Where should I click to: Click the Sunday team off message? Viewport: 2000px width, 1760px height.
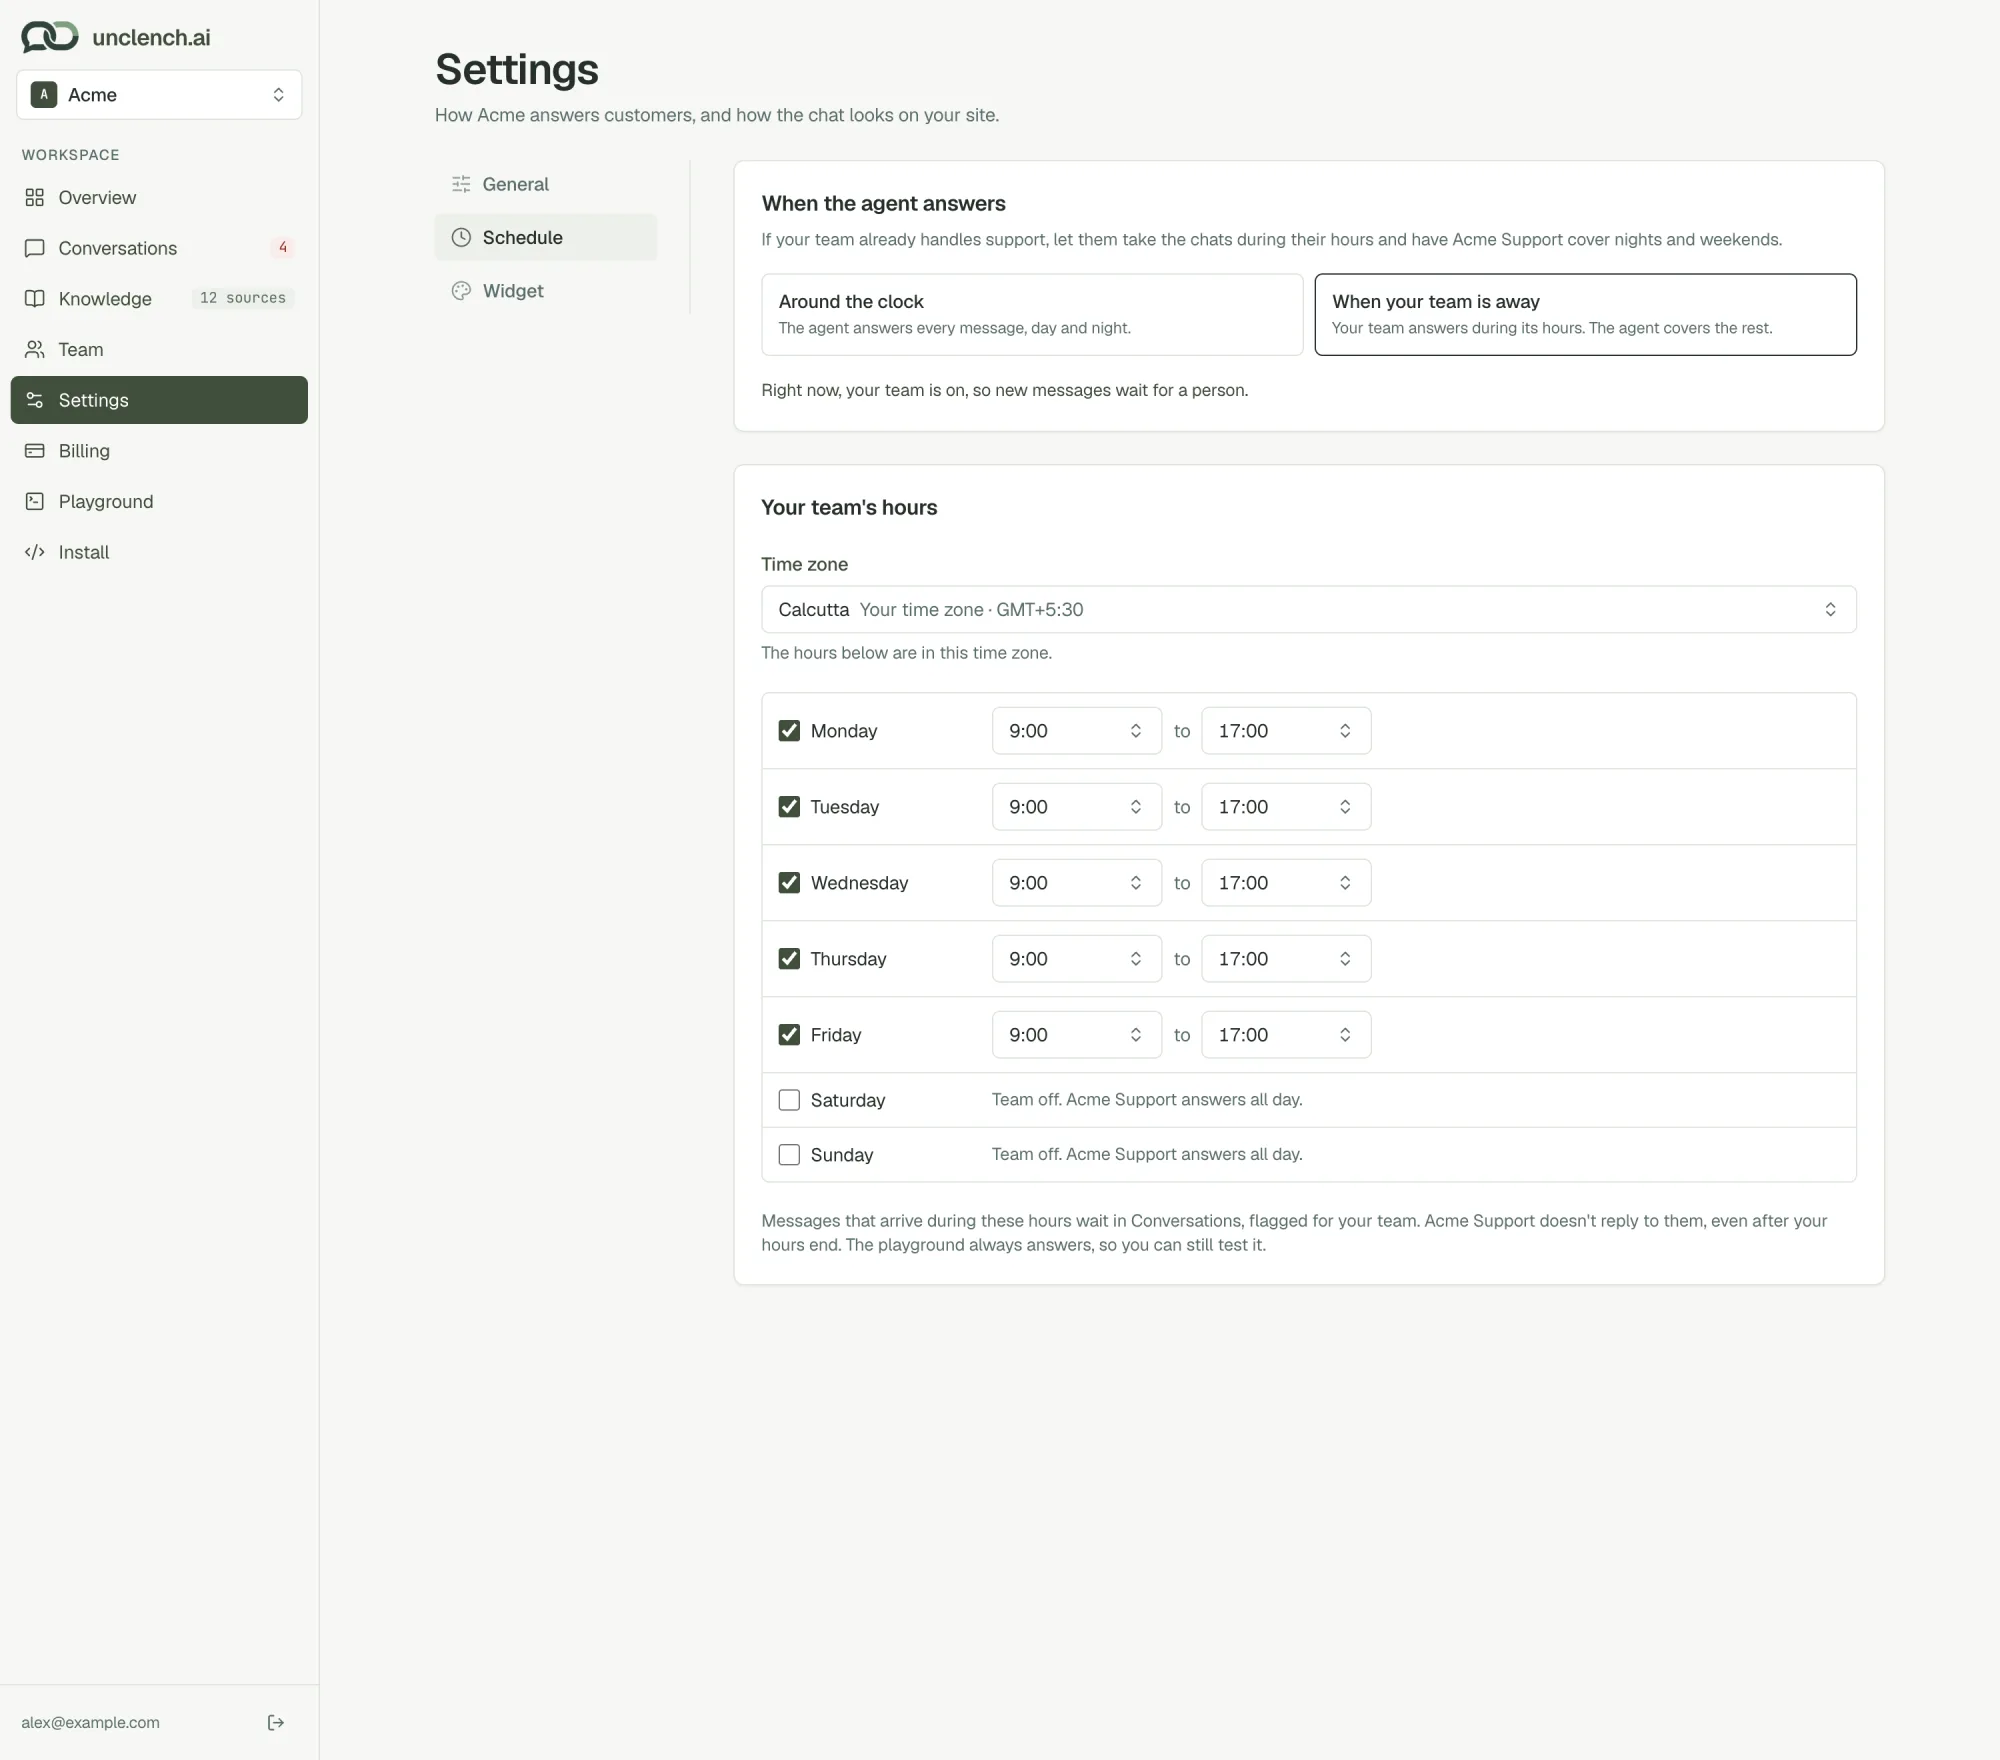click(1147, 1153)
